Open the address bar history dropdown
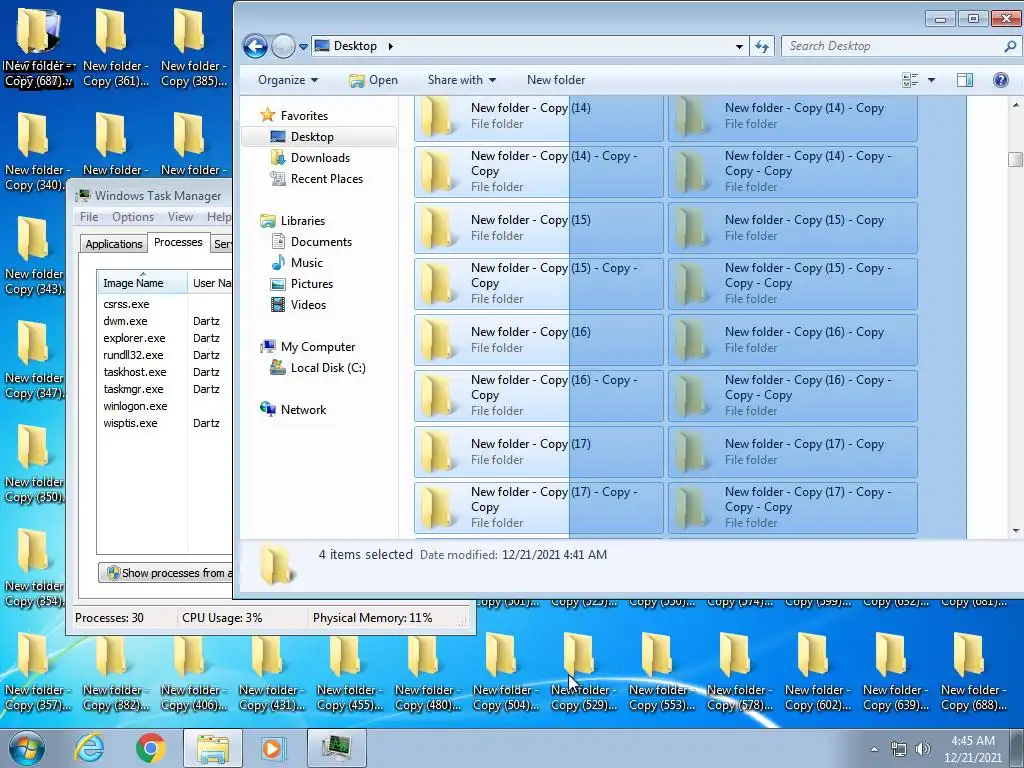This screenshot has height=768, width=1024. point(739,46)
